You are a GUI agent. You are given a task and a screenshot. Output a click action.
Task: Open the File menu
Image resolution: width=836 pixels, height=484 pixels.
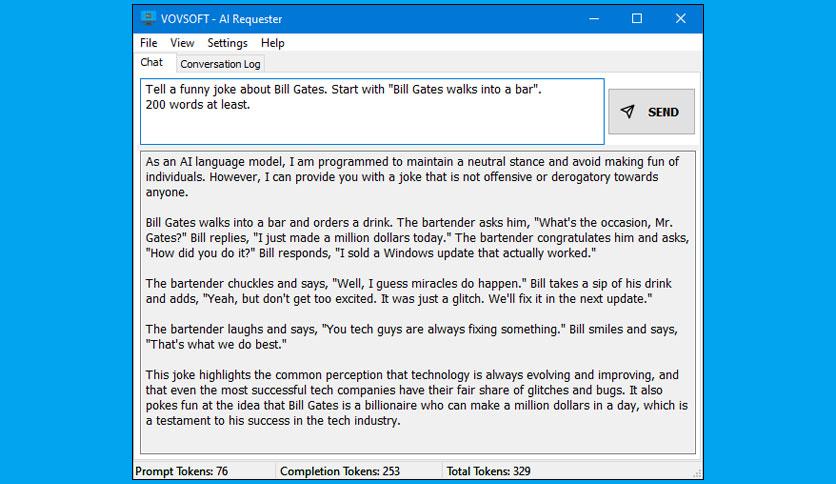pyautogui.click(x=149, y=43)
